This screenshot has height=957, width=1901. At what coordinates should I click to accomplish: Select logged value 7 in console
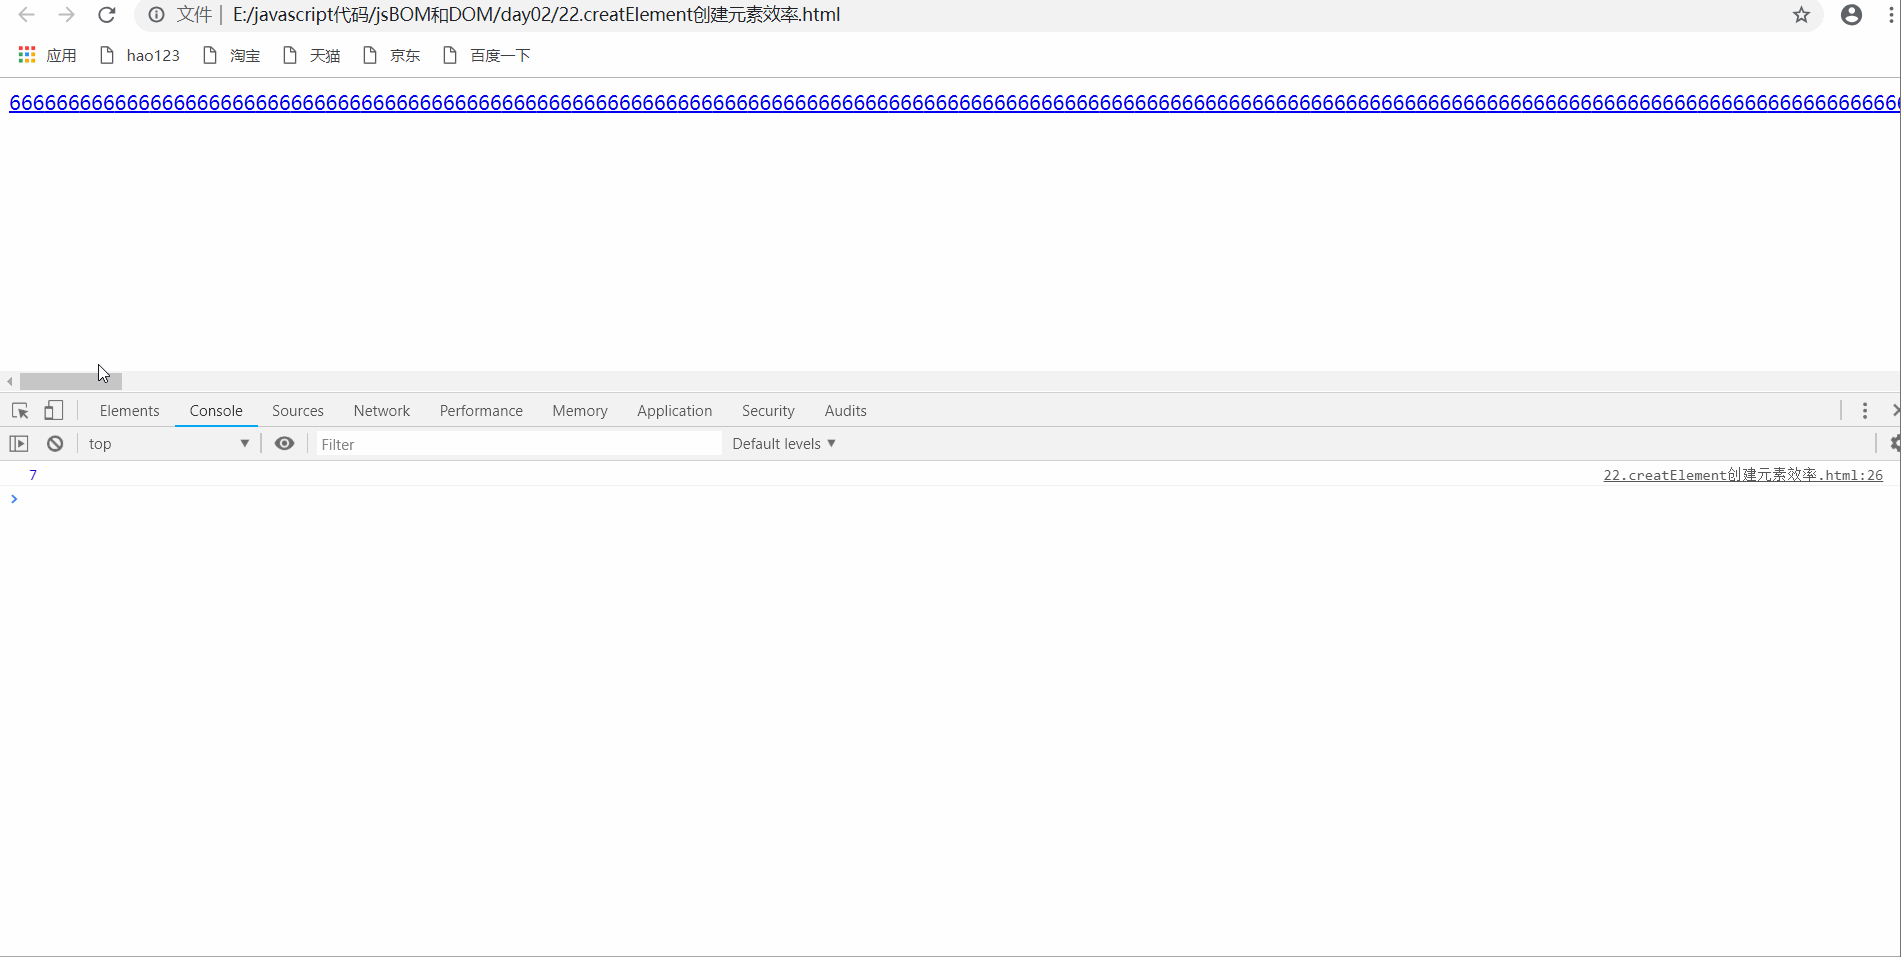pyautogui.click(x=33, y=475)
